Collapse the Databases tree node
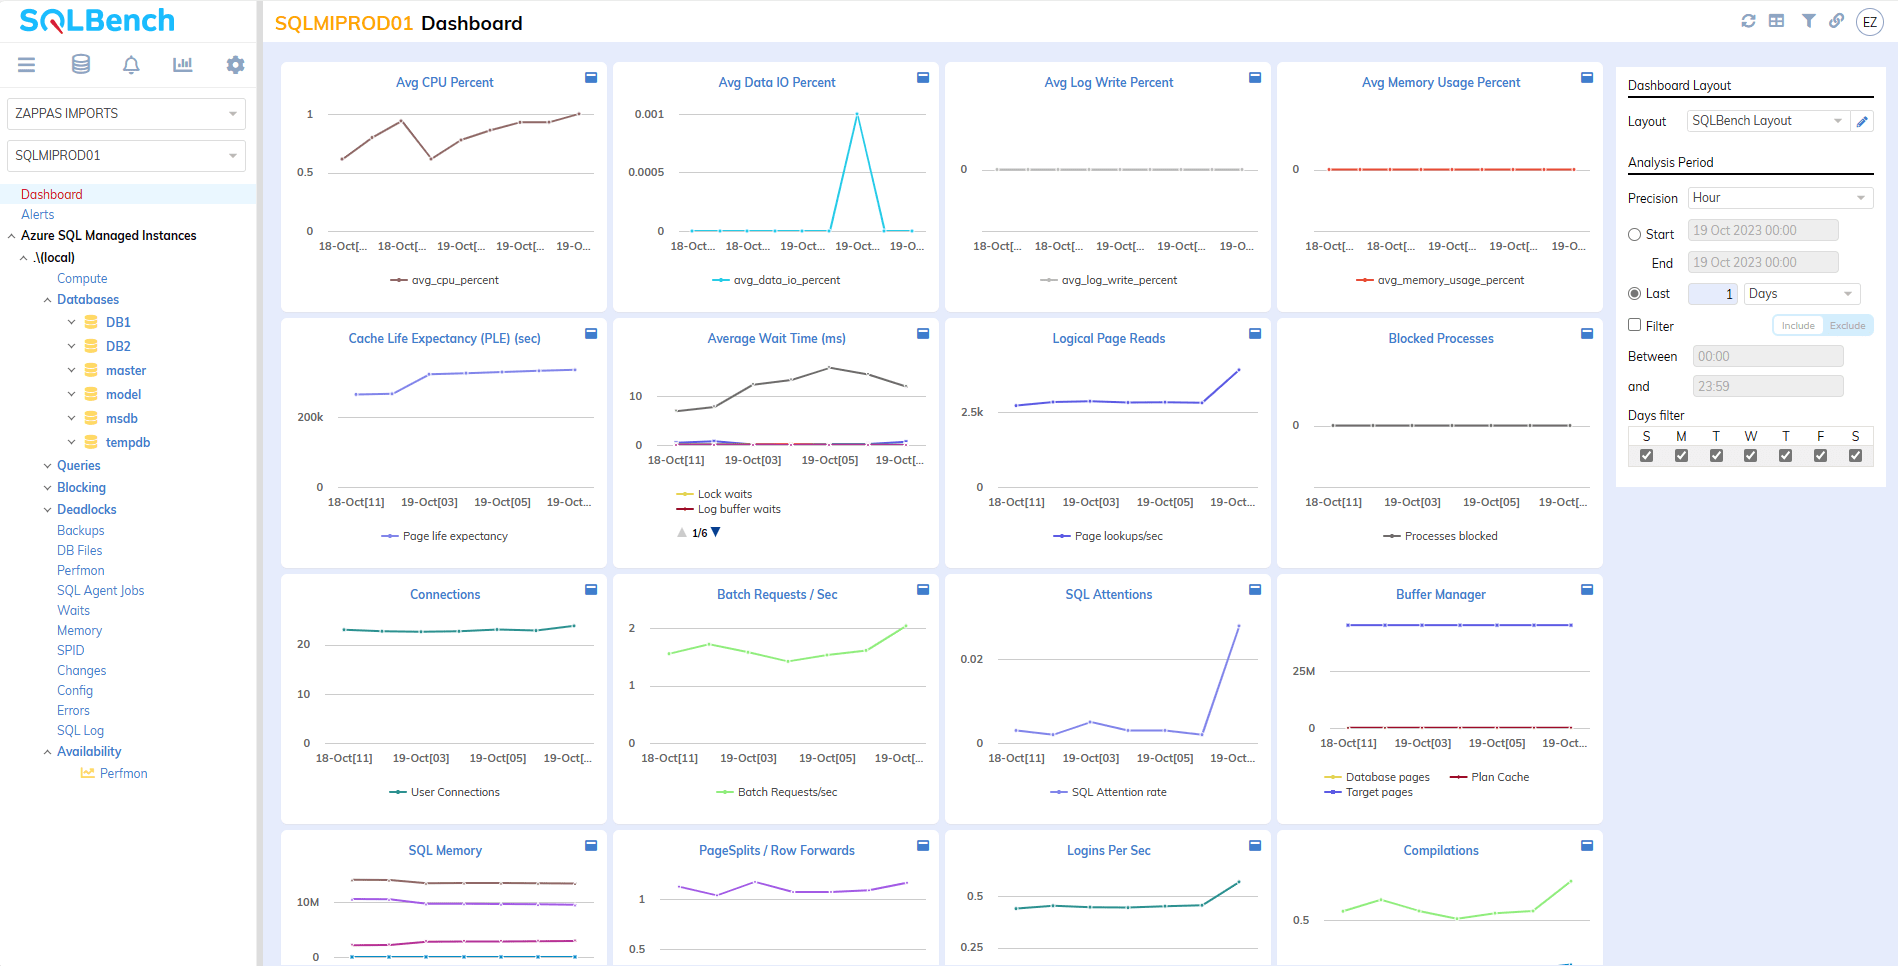The image size is (1898, 966). click(x=47, y=300)
